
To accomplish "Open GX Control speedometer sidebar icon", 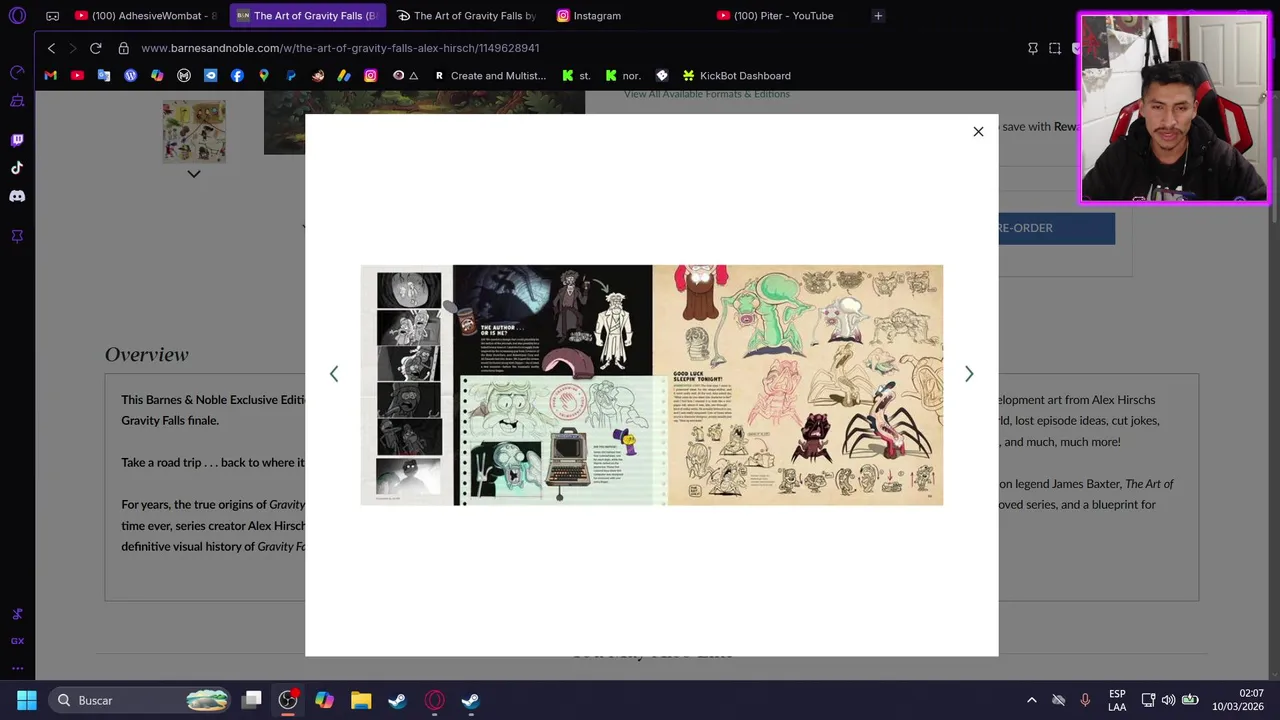I will 17,72.
